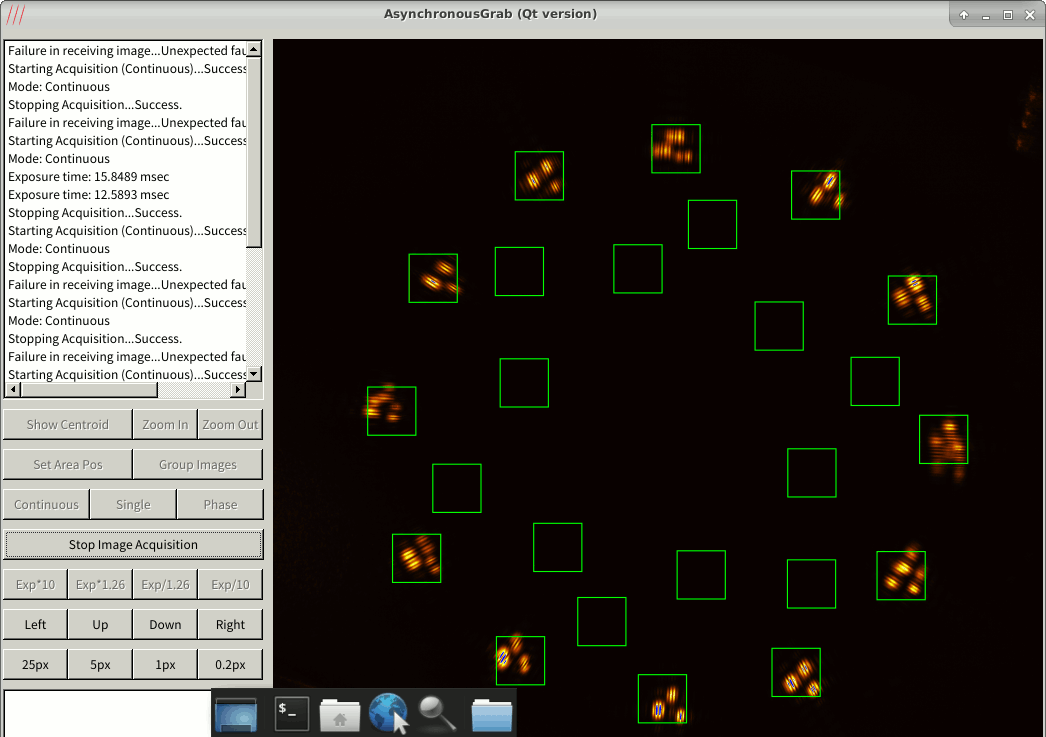Click the Exp/1.26 button
1046x737 pixels.
coord(165,584)
